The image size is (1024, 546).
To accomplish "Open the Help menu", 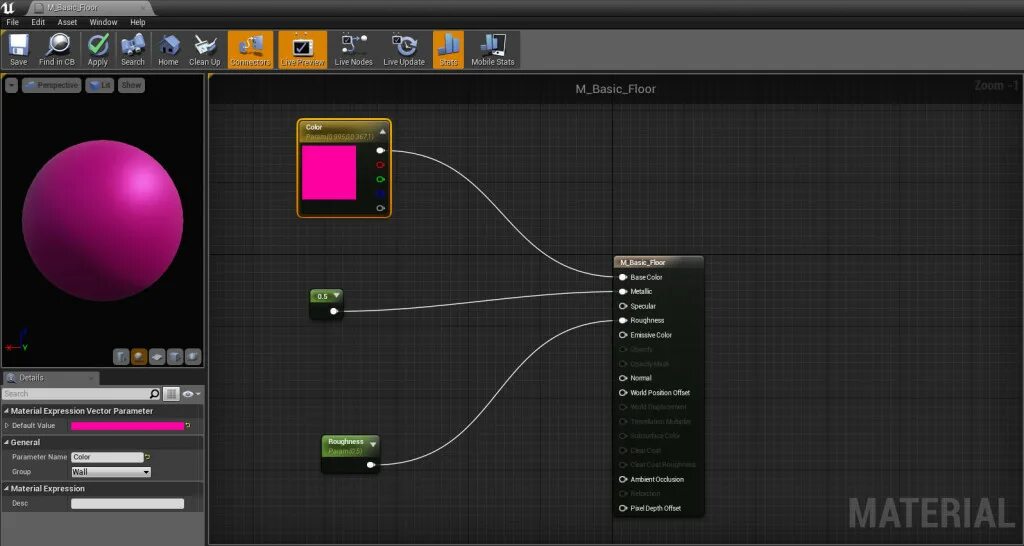I will pos(138,22).
